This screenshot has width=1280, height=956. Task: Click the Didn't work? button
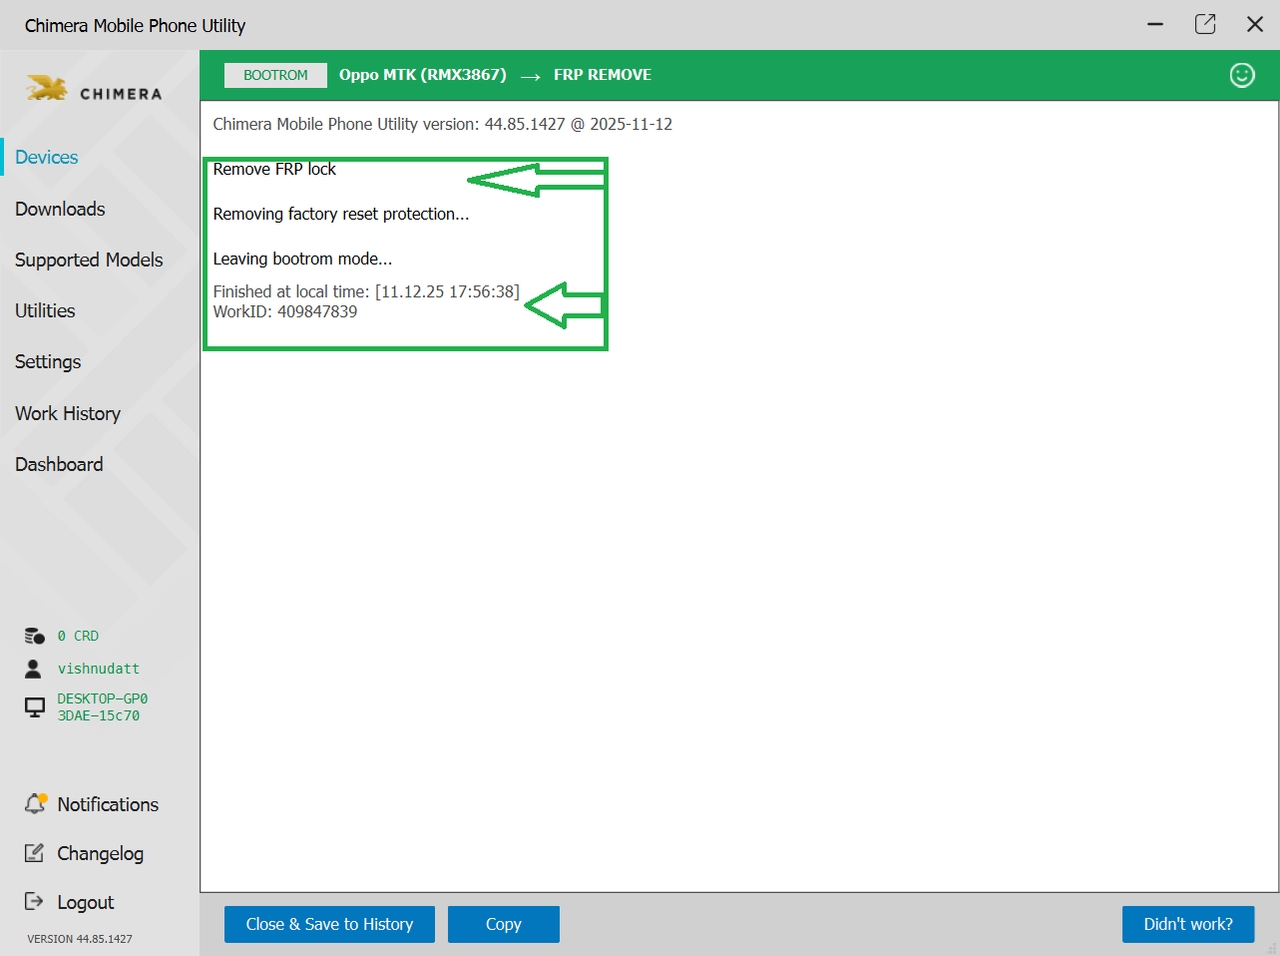coord(1188,924)
